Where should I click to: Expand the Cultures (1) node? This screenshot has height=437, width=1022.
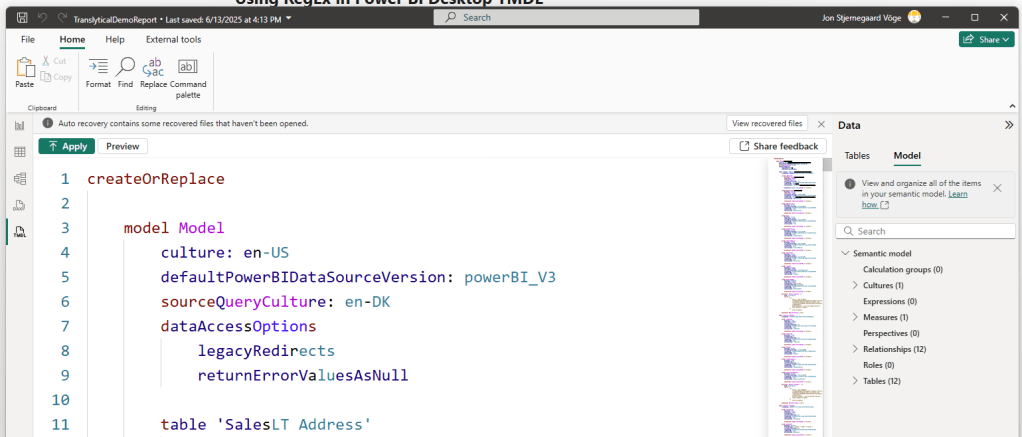[x=855, y=285]
